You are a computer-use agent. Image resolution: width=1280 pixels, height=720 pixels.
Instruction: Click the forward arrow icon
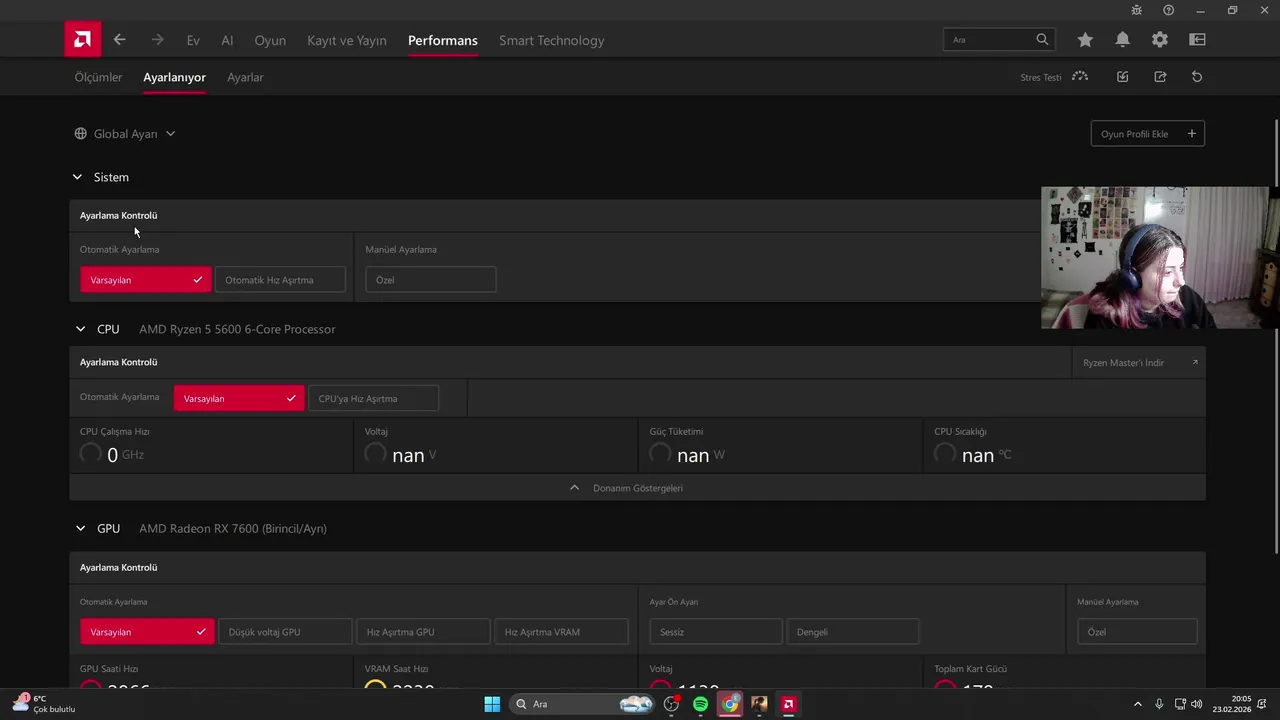coord(157,40)
